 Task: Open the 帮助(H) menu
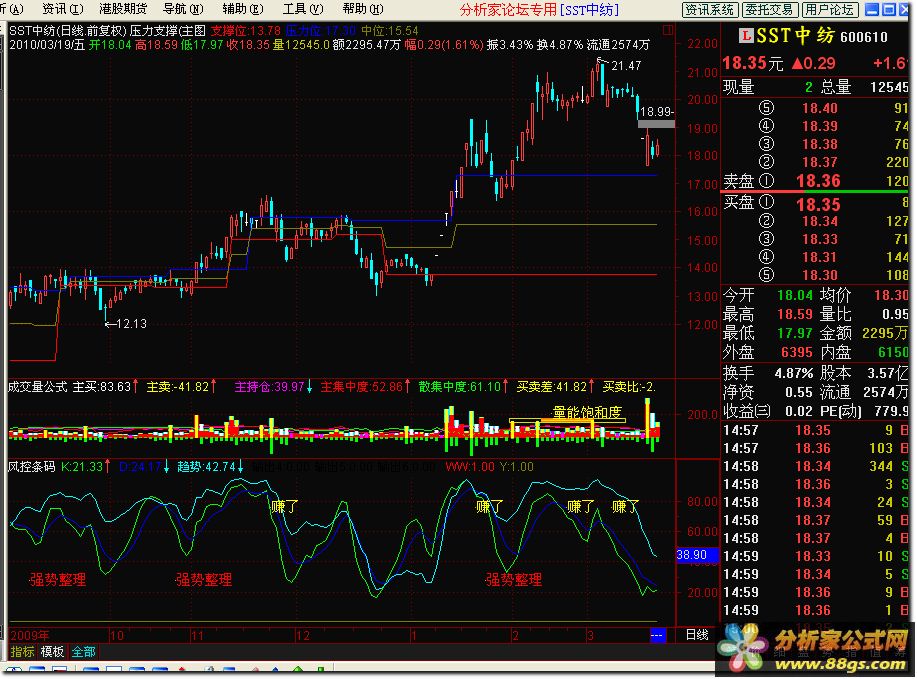(363, 9)
